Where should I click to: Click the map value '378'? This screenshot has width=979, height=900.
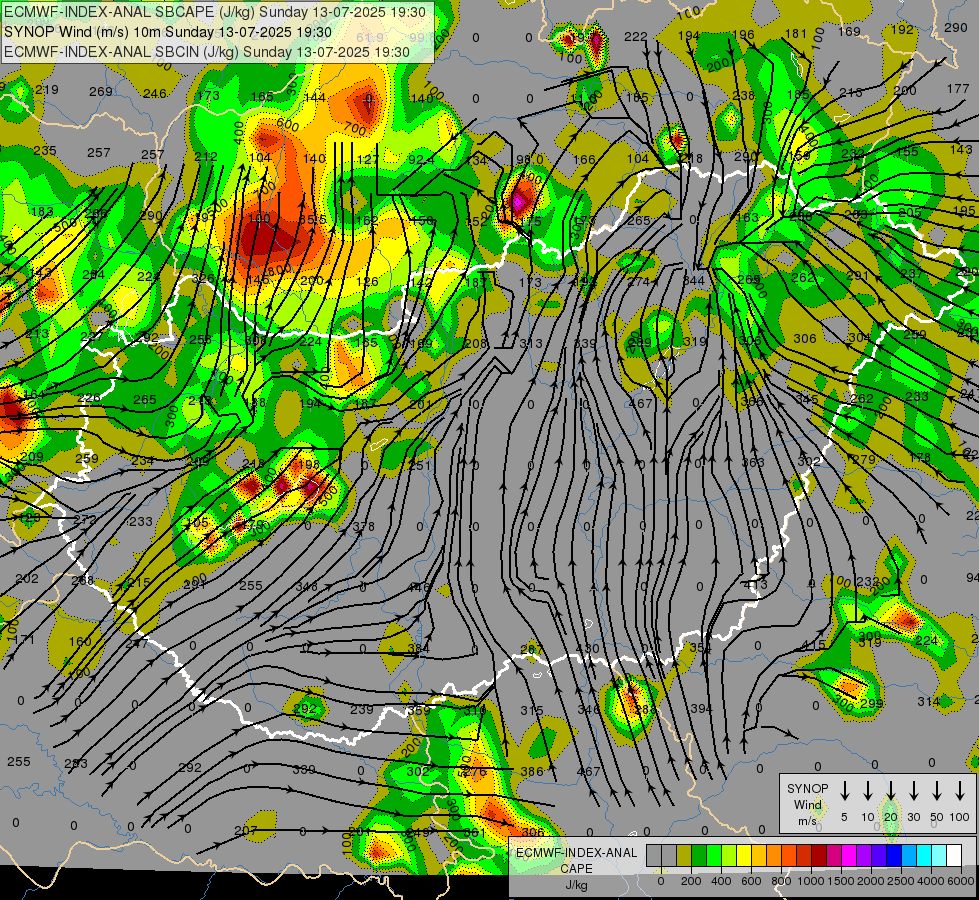363,527
